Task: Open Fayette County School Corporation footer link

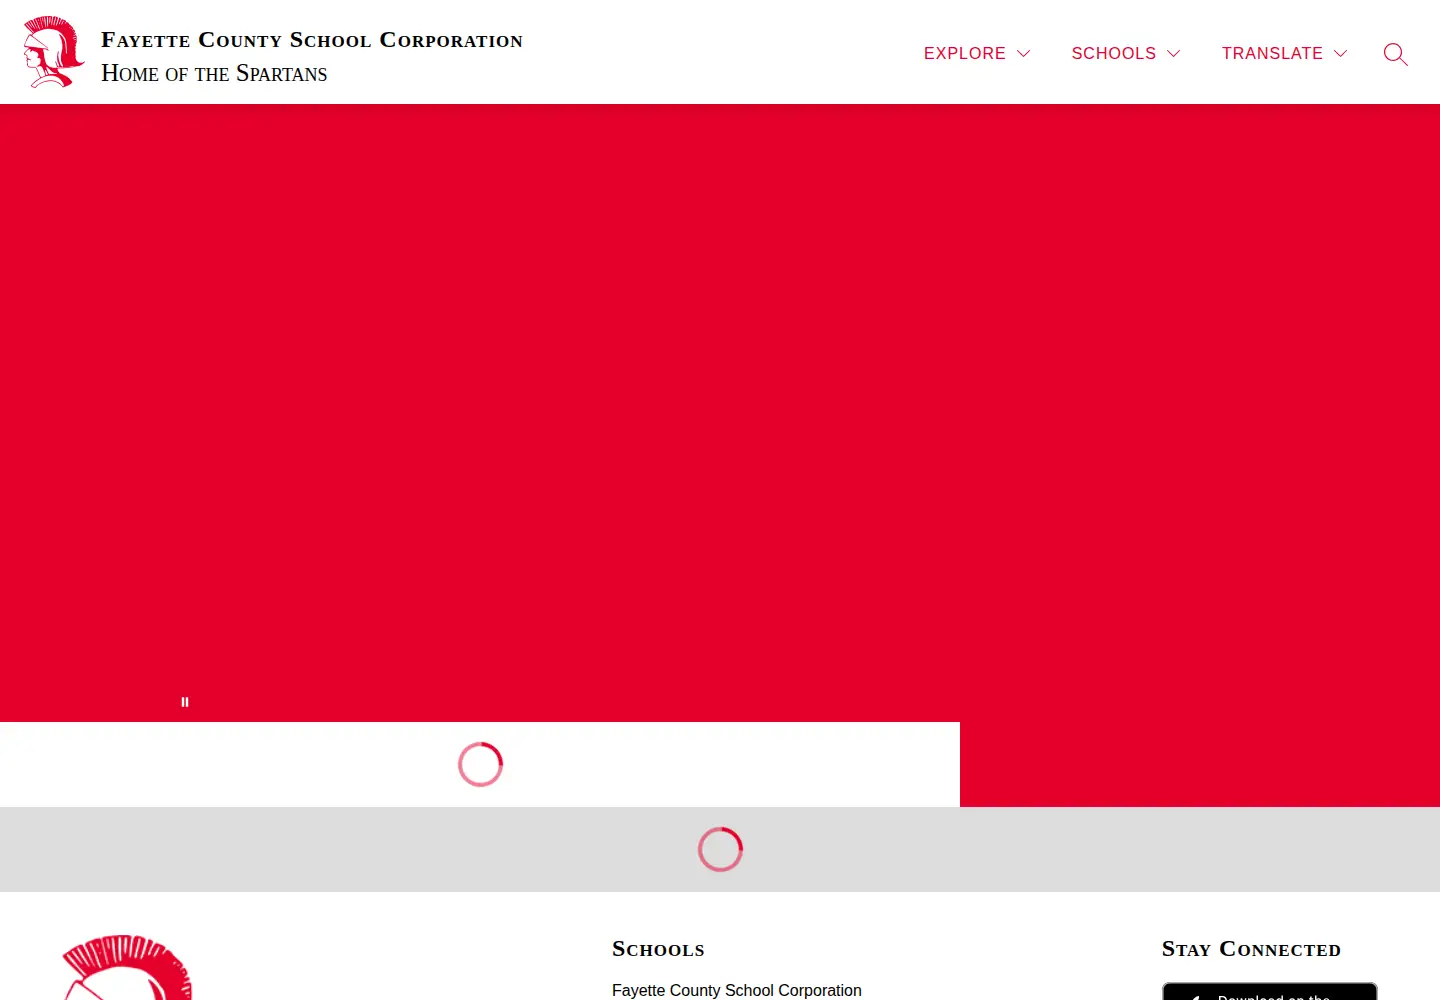Action: tap(737, 990)
